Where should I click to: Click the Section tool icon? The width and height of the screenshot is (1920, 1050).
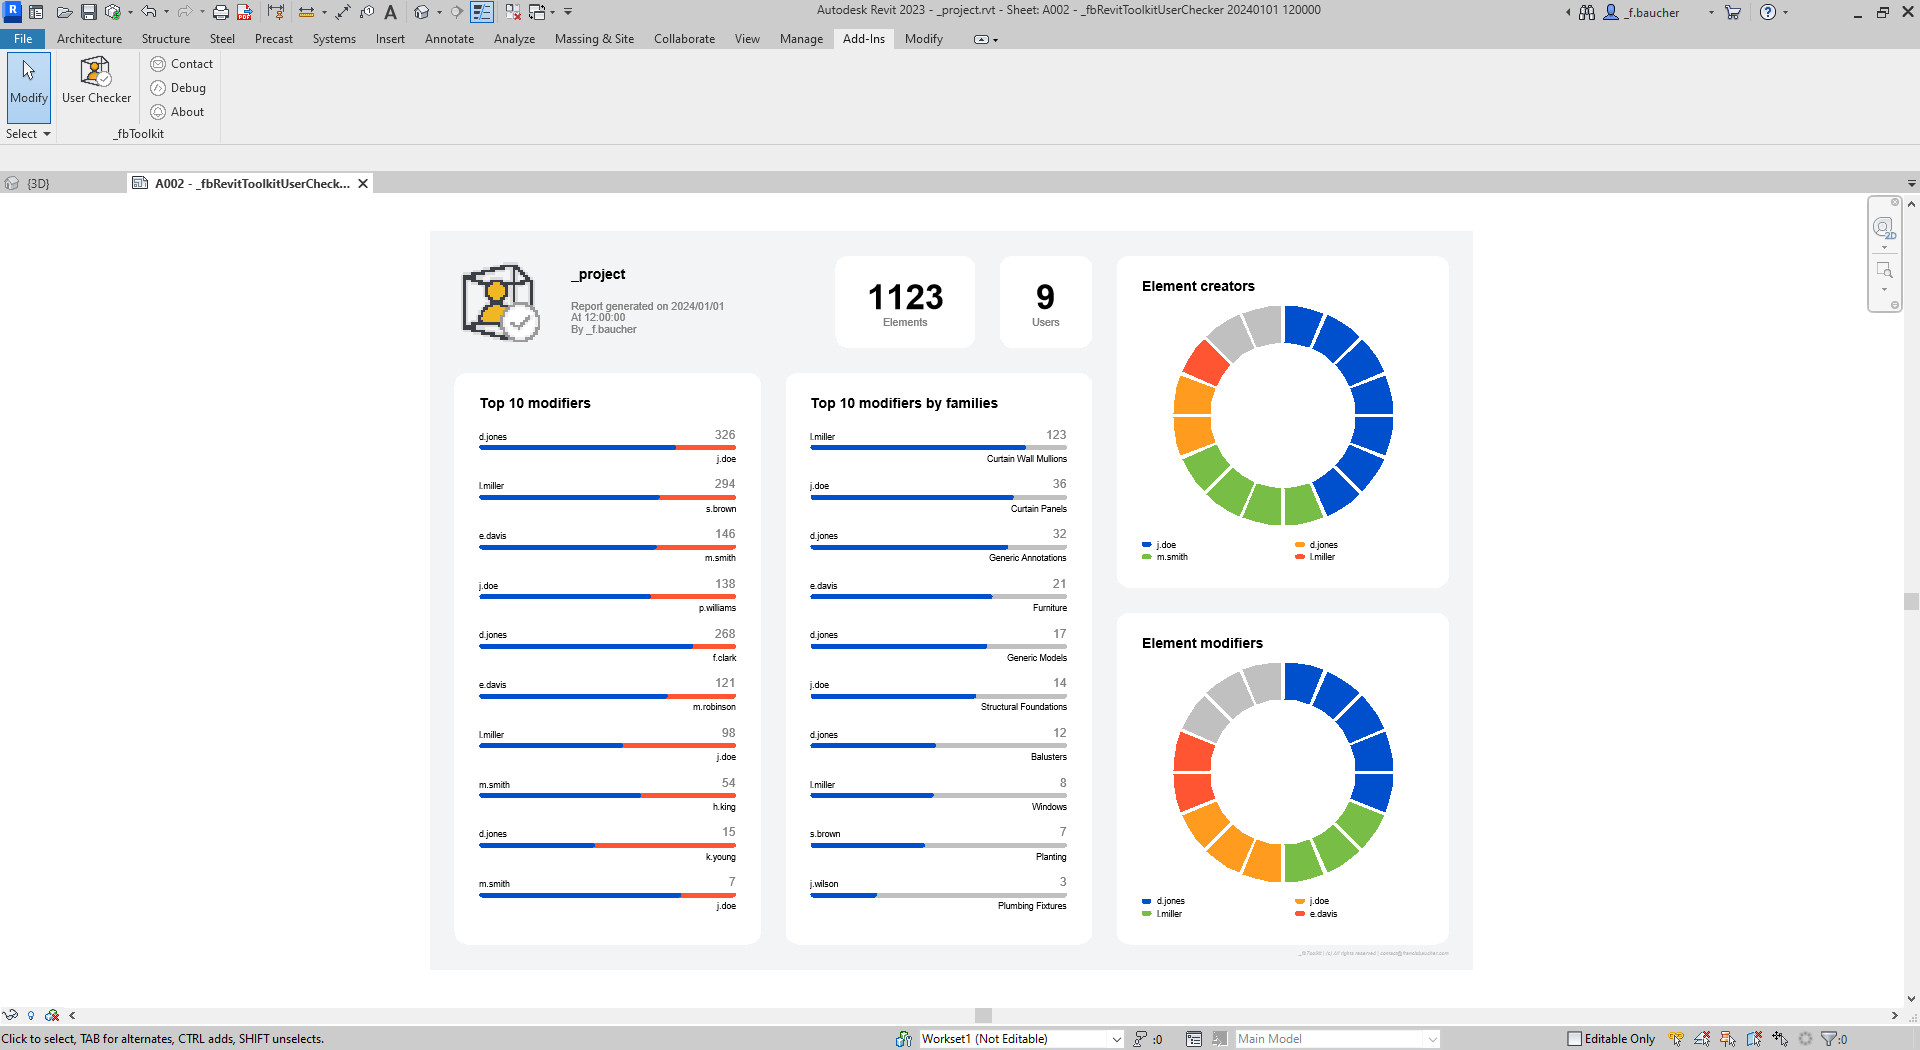point(457,12)
